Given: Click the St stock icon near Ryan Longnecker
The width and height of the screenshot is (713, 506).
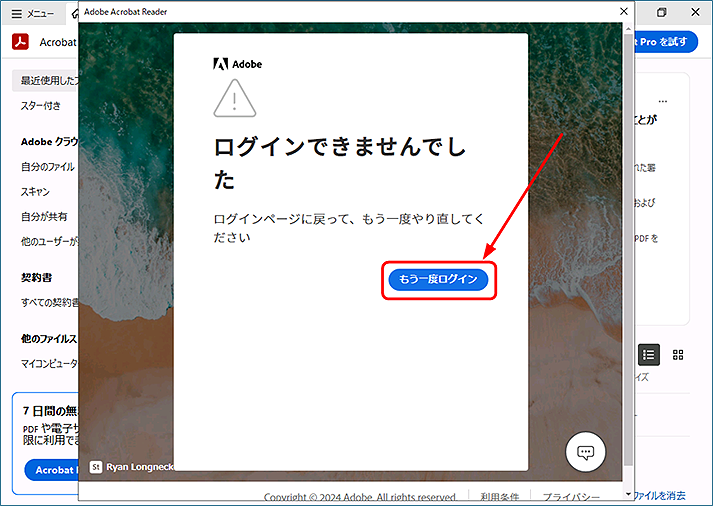Looking at the screenshot, I should pyautogui.click(x=95, y=467).
